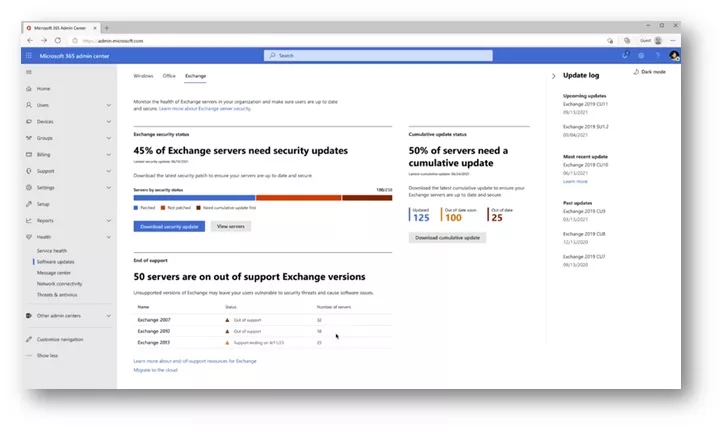Expand the Groups menu chevron
Screen dimensions: 723x431
(x=108, y=138)
